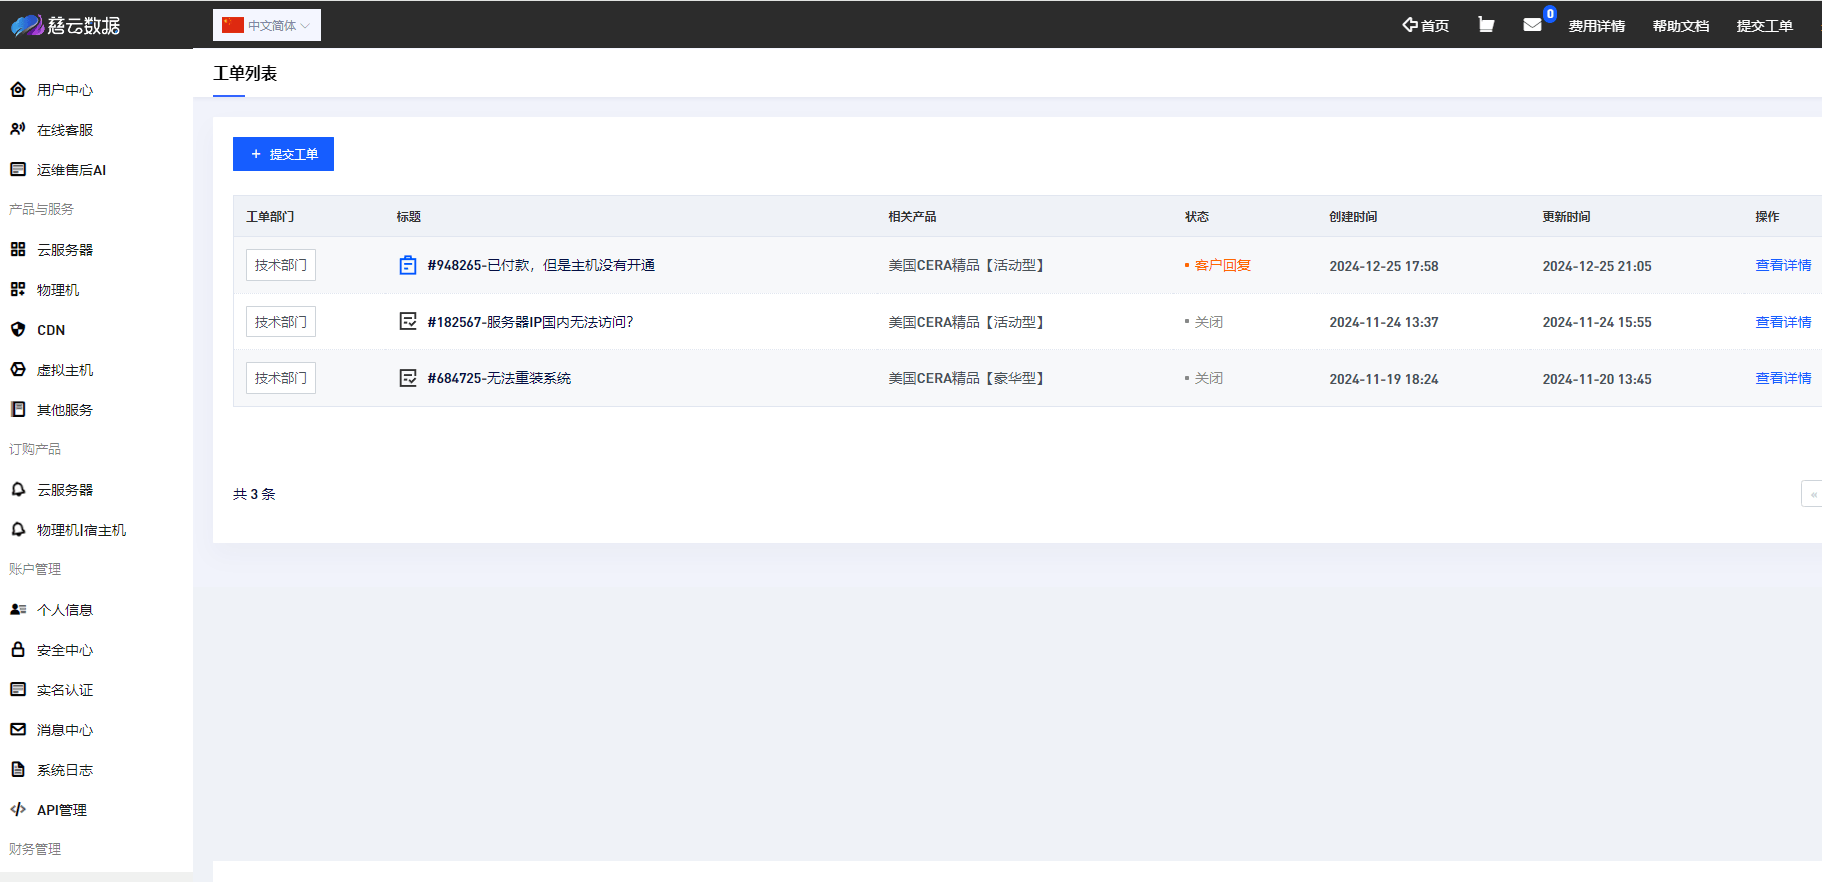
Task: Open 查看详情 for ticket #182567
Action: pos(1783,322)
